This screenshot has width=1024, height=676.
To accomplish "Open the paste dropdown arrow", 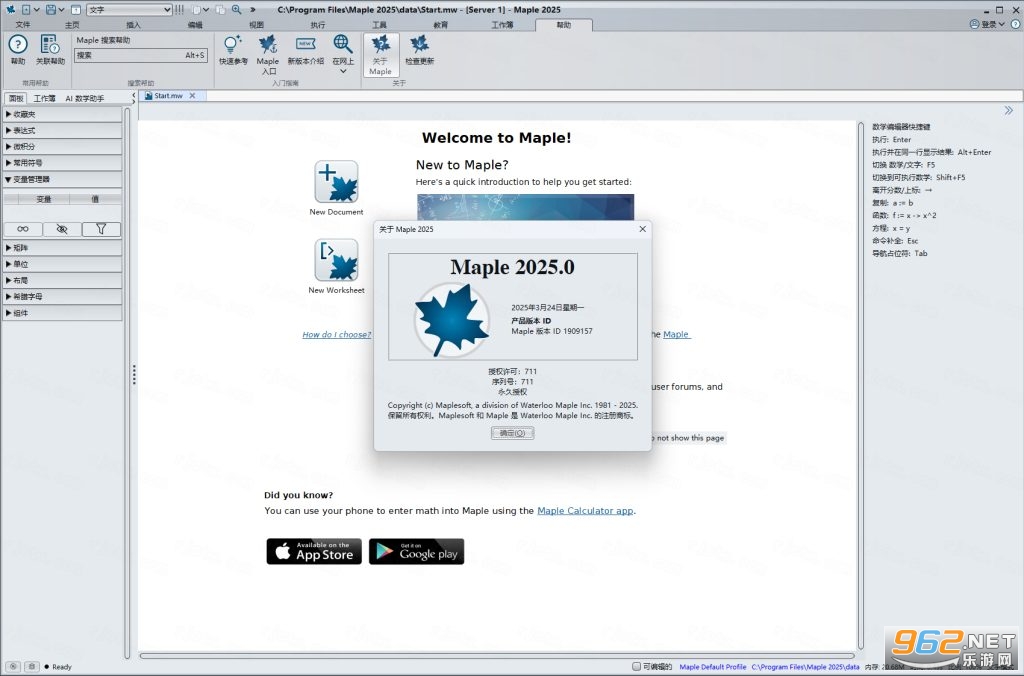I will (206, 9).
